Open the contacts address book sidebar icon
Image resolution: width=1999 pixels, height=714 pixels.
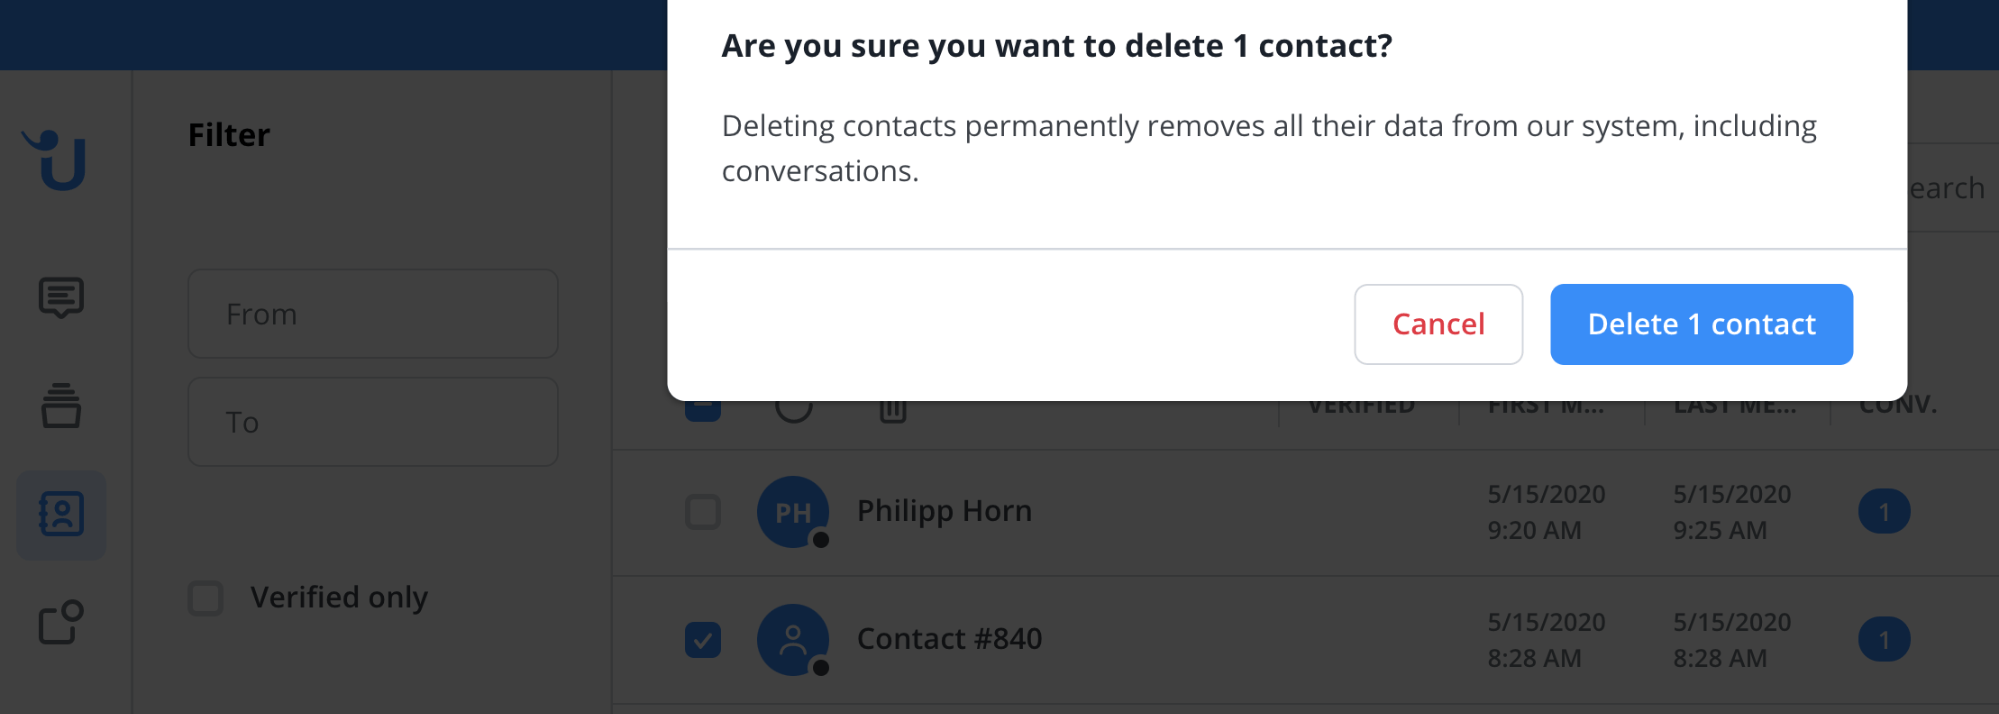tap(61, 515)
